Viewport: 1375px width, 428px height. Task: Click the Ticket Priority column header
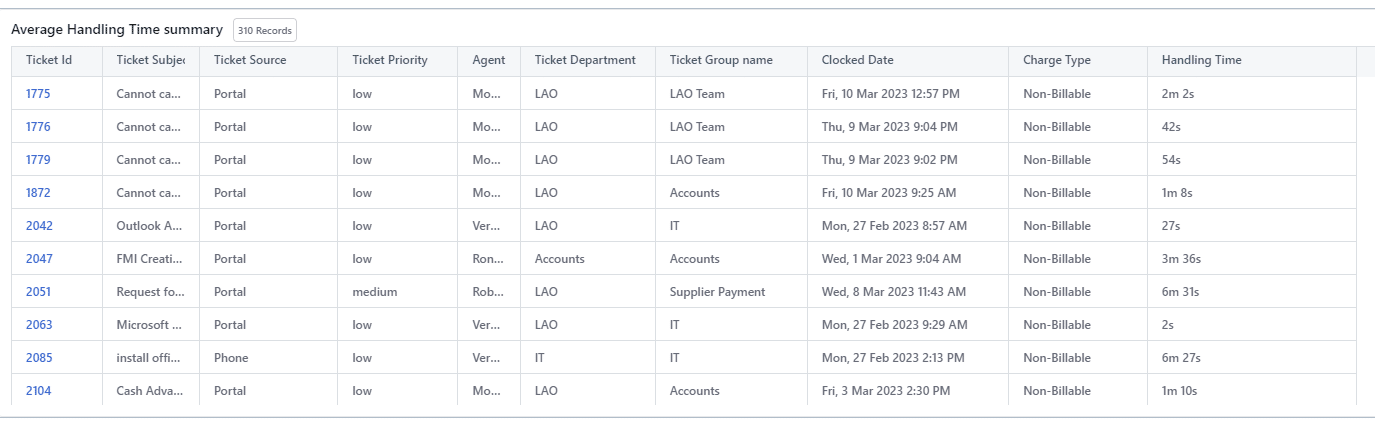[390, 60]
